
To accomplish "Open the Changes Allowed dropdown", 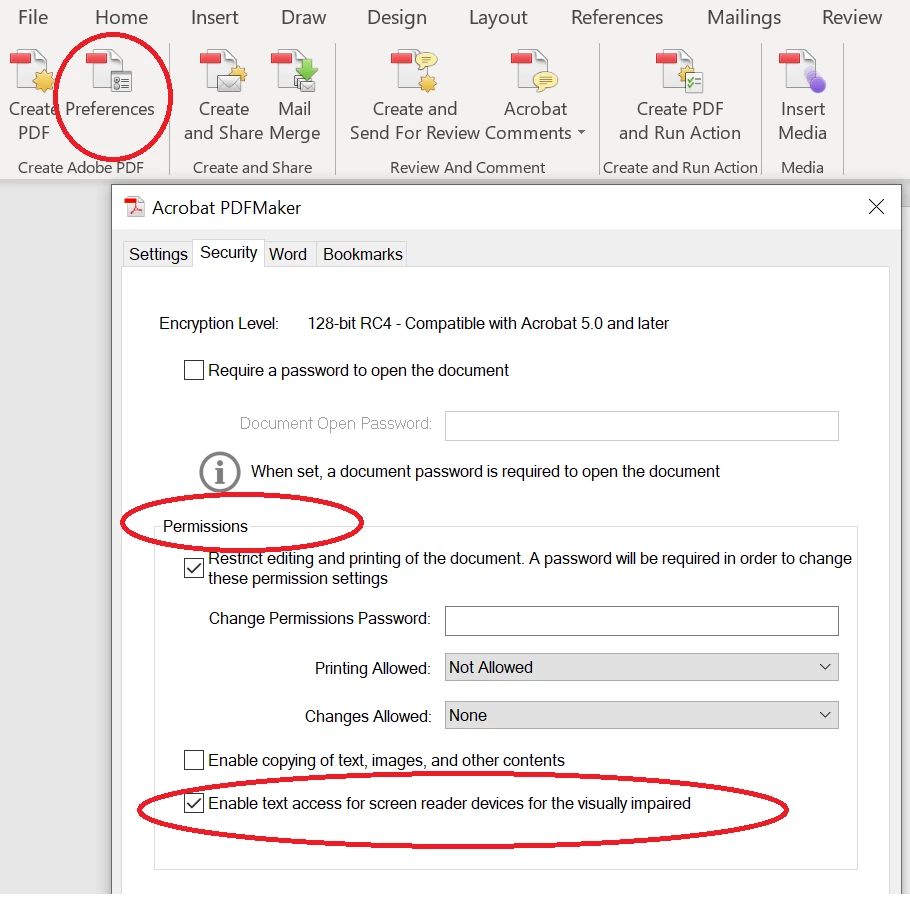I will coord(641,716).
